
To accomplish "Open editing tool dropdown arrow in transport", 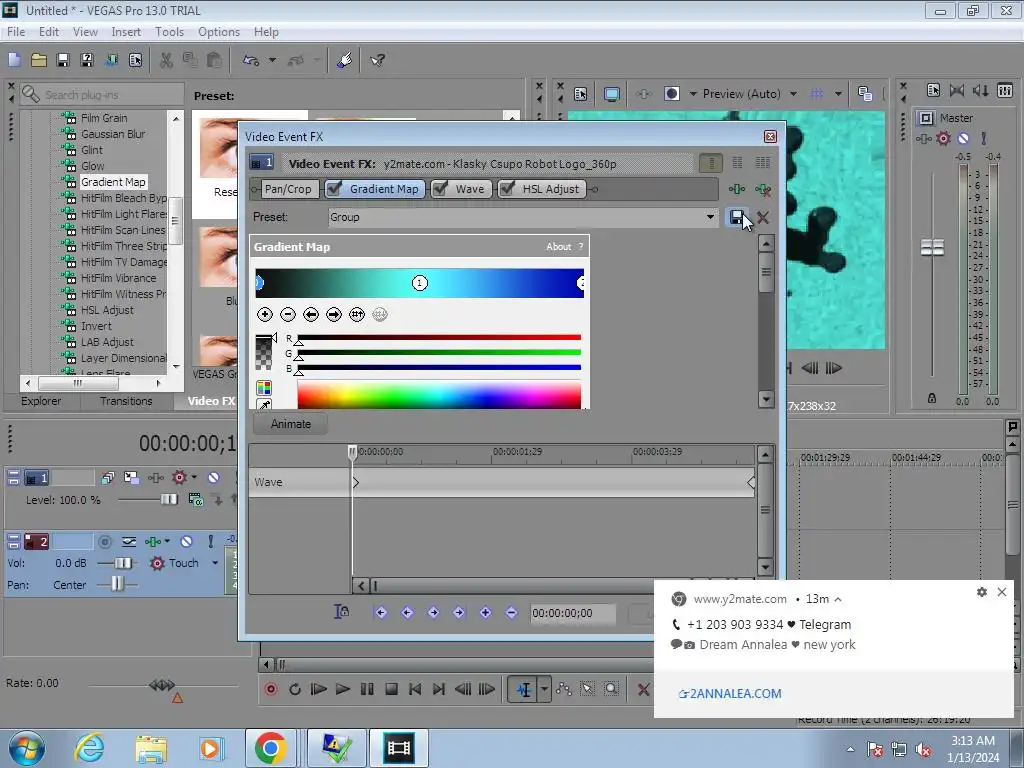I will click(544, 689).
